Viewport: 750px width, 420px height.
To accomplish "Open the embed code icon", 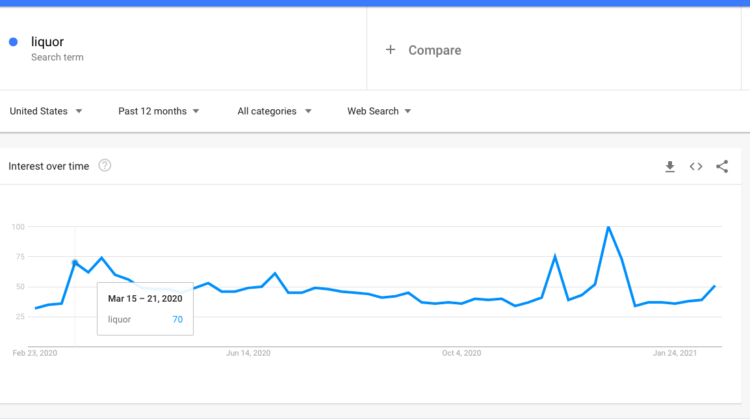I will pos(696,167).
